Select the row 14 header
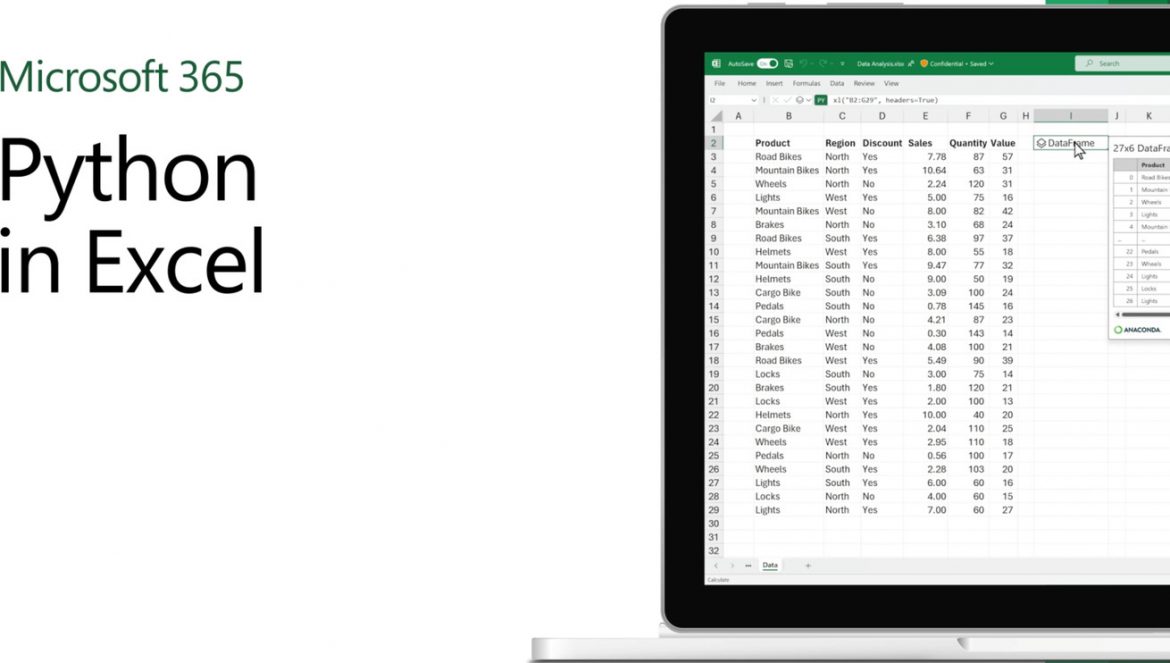 [x=714, y=307]
